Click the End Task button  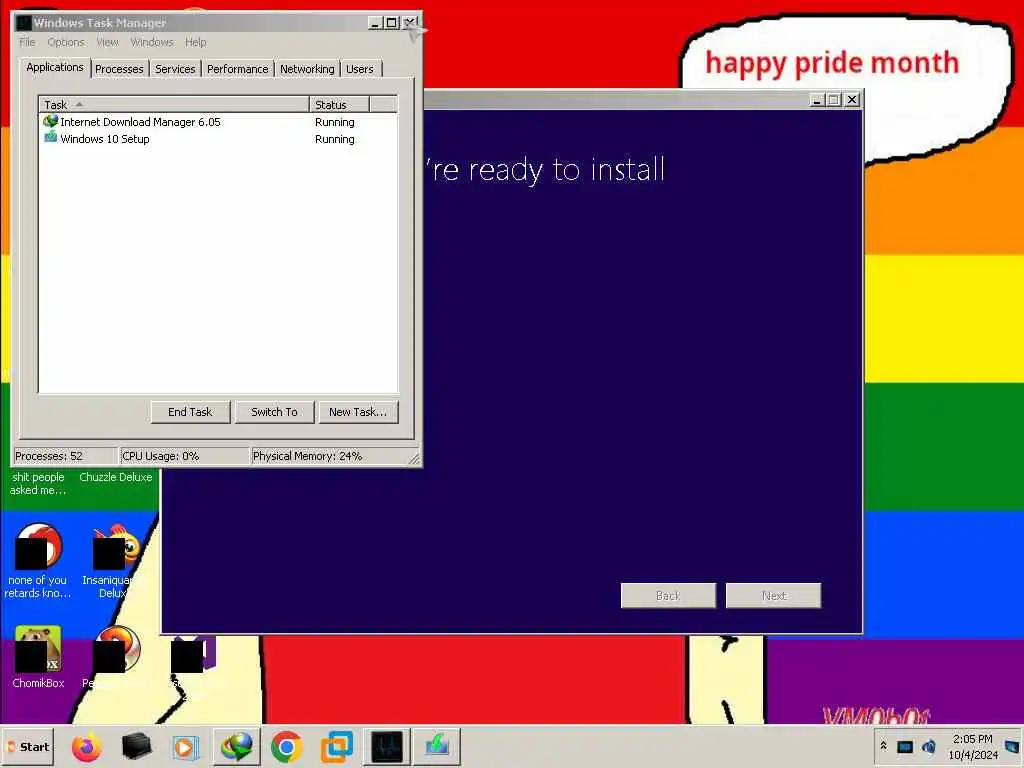[190, 412]
